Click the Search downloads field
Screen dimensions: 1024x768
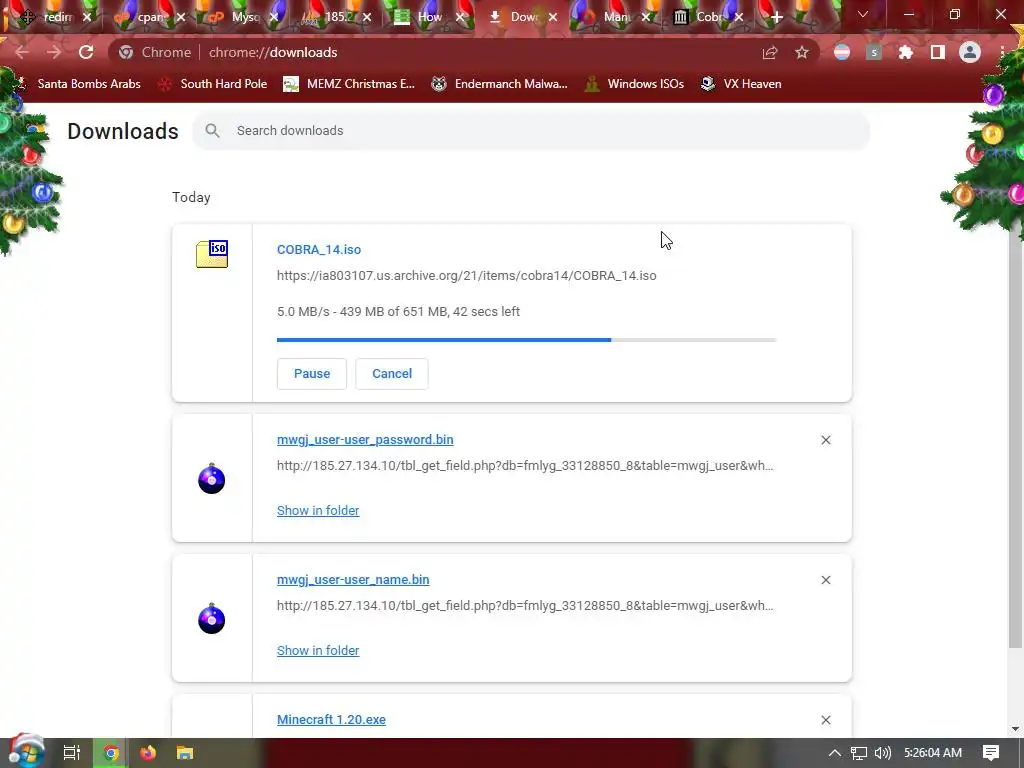point(531,131)
